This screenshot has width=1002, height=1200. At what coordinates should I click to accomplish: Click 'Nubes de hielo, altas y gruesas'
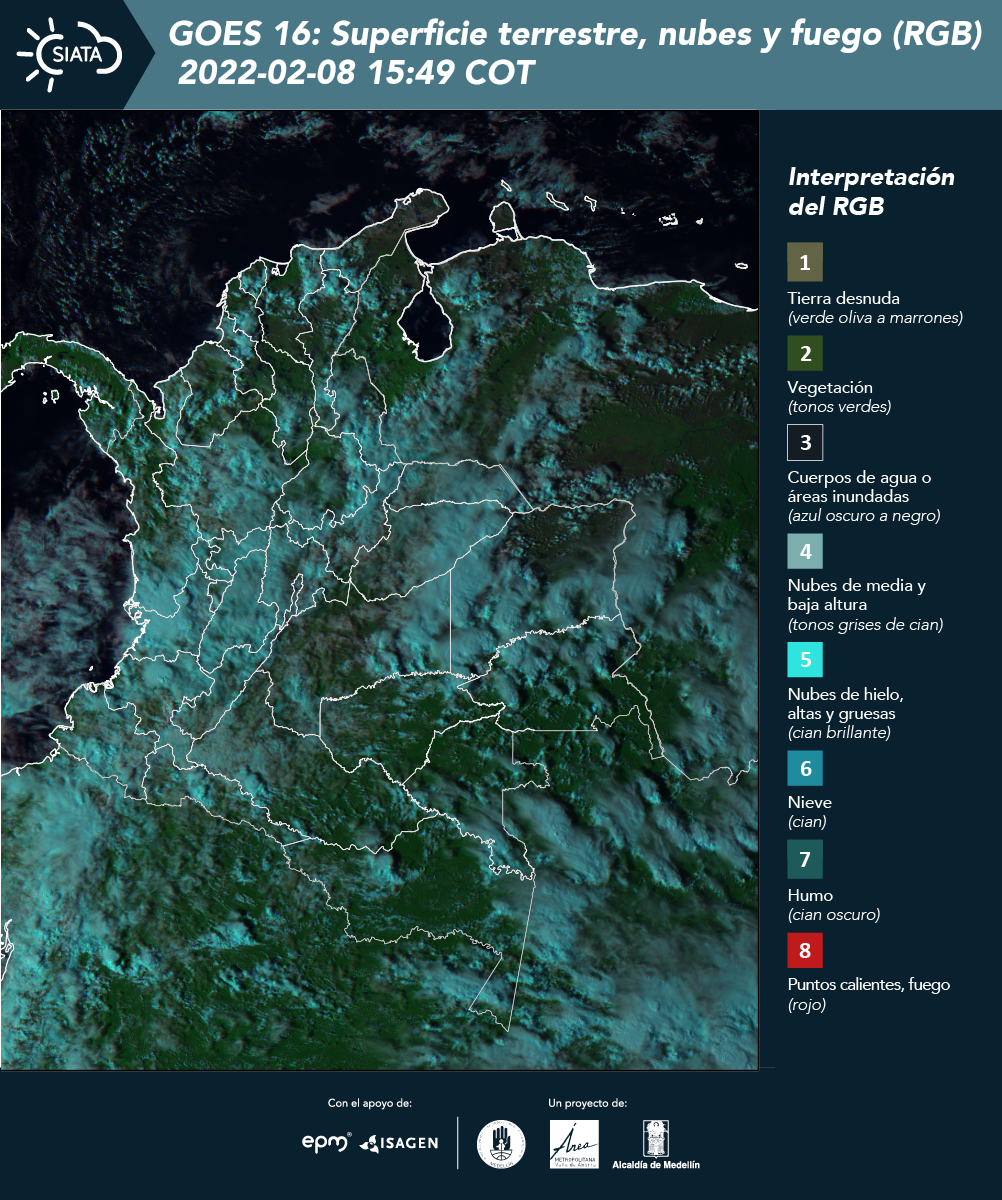846,704
